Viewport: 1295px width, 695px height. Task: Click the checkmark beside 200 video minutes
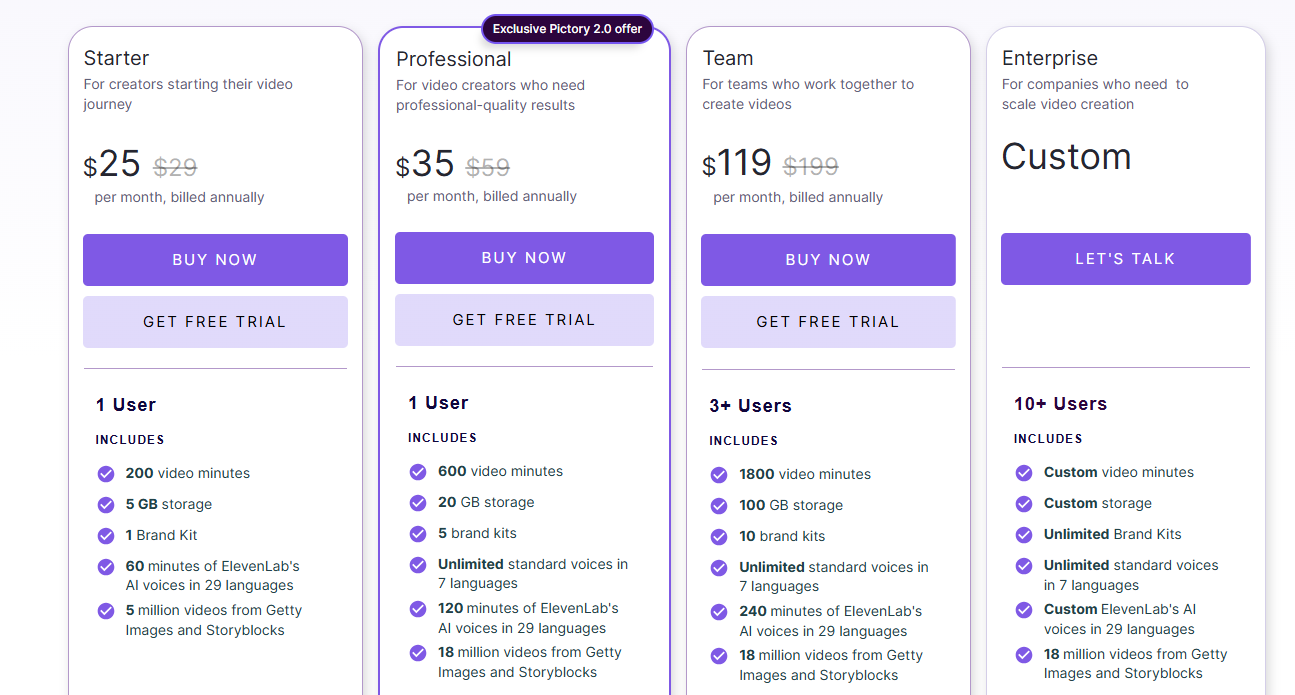(x=106, y=473)
